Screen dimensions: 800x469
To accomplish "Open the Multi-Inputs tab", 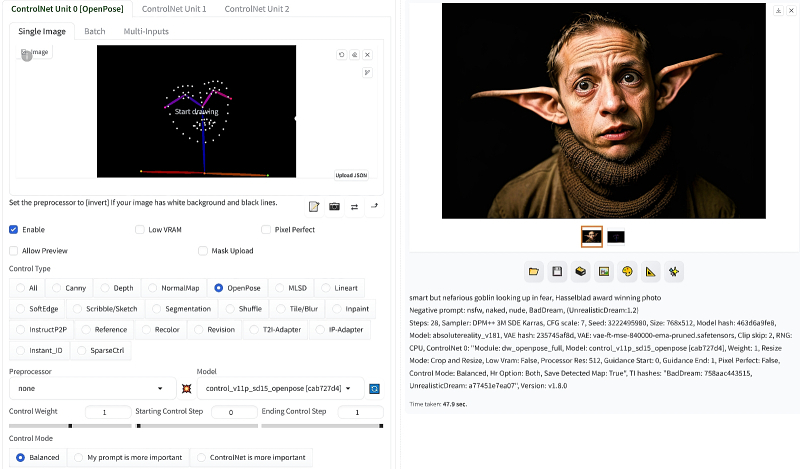I will click(x=146, y=31).
